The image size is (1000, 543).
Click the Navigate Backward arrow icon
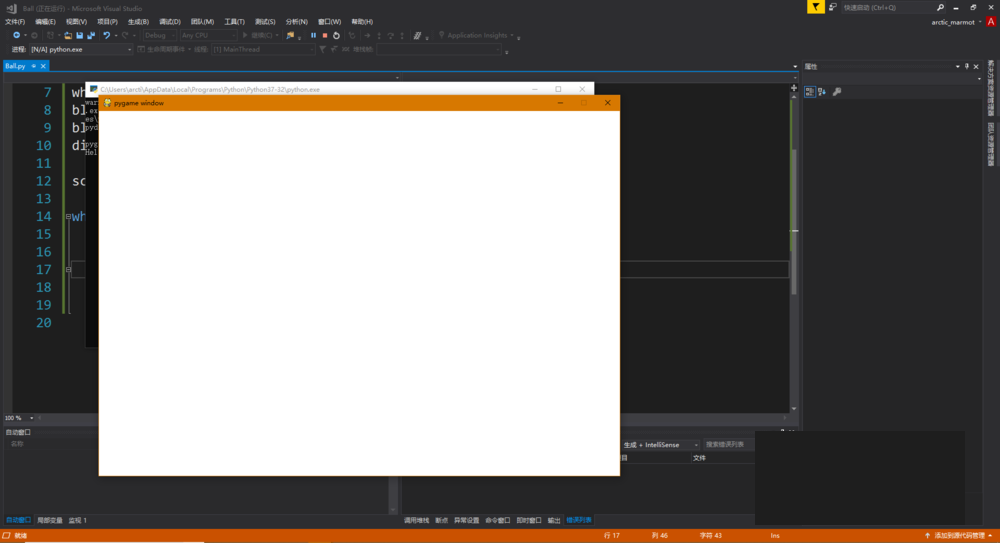tap(16, 36)
